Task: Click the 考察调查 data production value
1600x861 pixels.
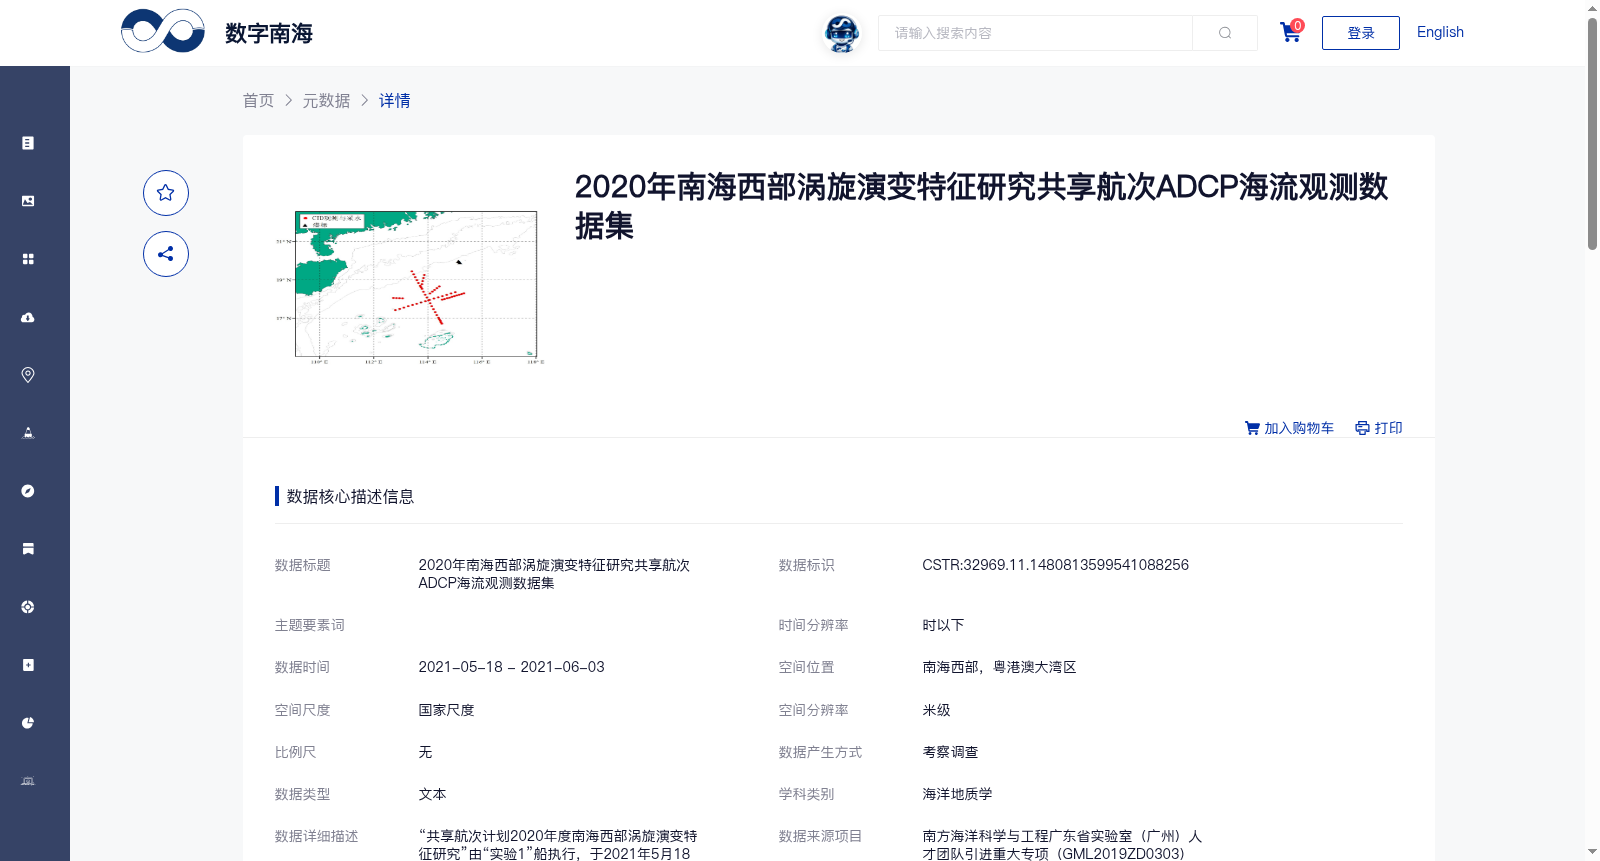Action: (x=950, y=752)
